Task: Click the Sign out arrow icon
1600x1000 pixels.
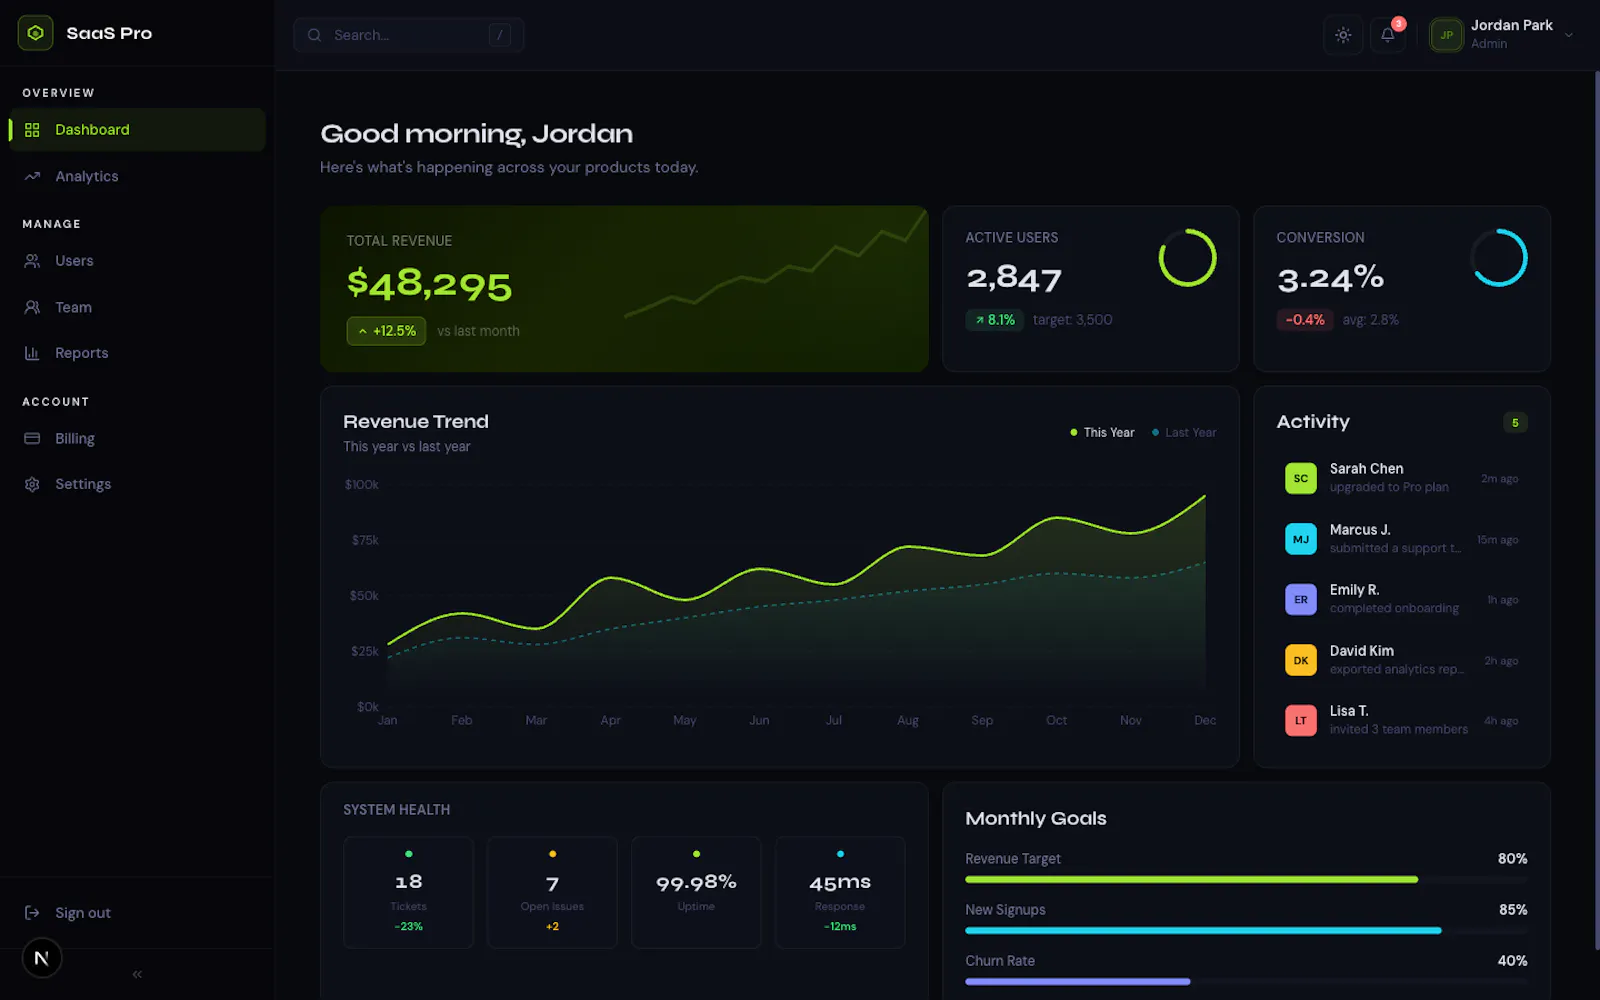Action: click(32, 913)
